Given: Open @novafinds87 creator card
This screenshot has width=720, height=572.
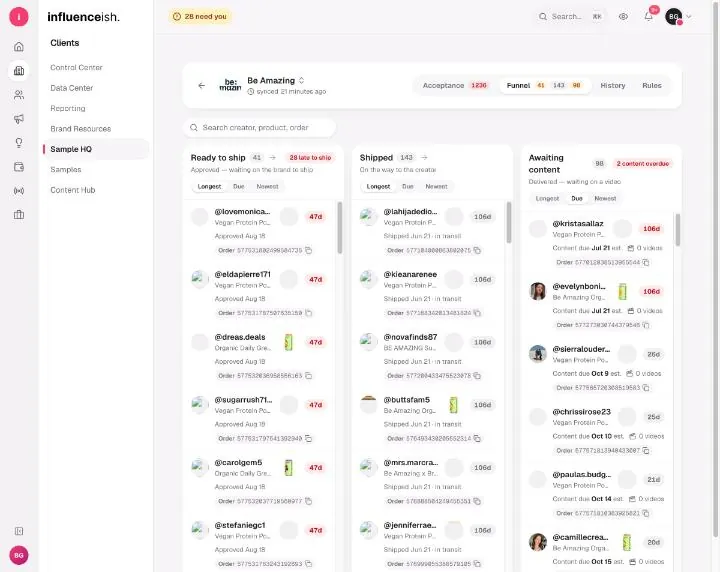Looking at the screenshot, I should (x=429, y=356).
